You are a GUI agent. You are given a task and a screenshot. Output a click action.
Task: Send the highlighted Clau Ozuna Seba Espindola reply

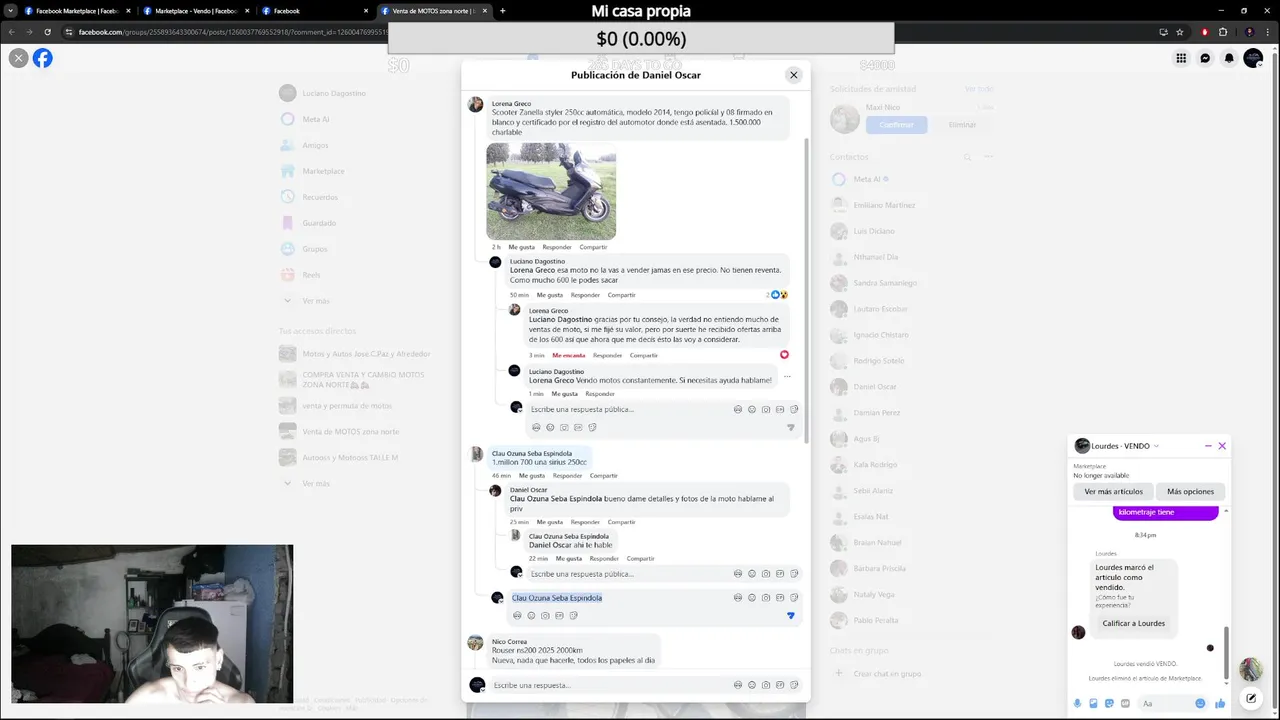[x=790, y=615]
